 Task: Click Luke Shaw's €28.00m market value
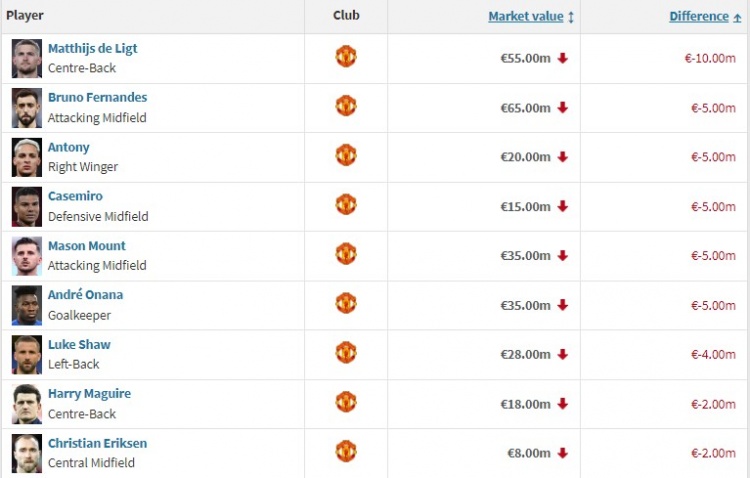point(525,355)
